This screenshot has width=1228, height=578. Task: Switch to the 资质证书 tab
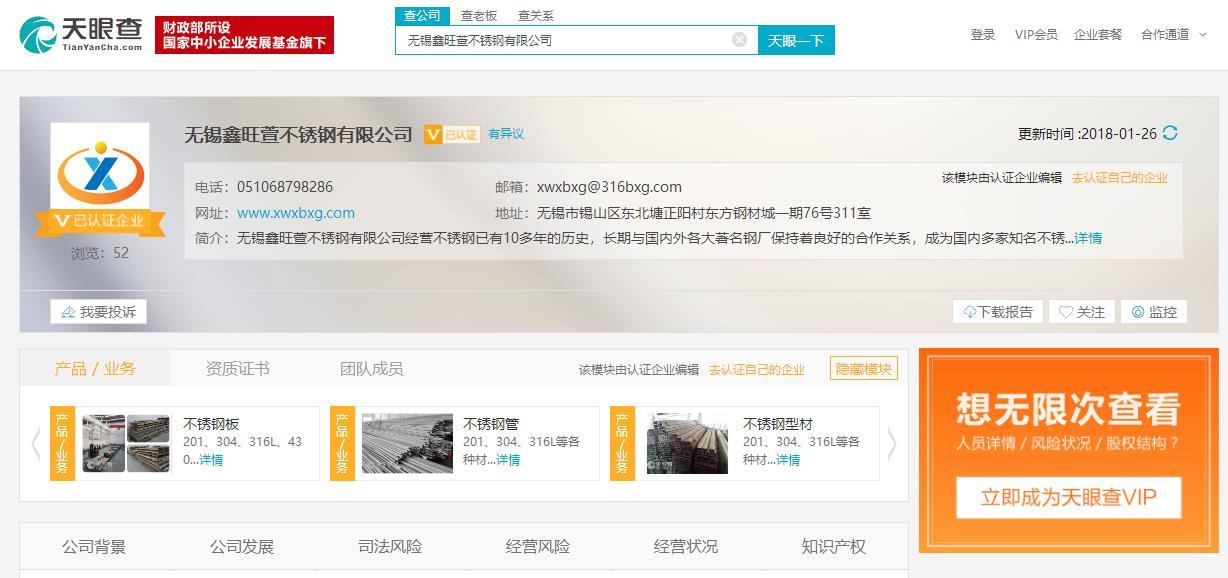238,368
